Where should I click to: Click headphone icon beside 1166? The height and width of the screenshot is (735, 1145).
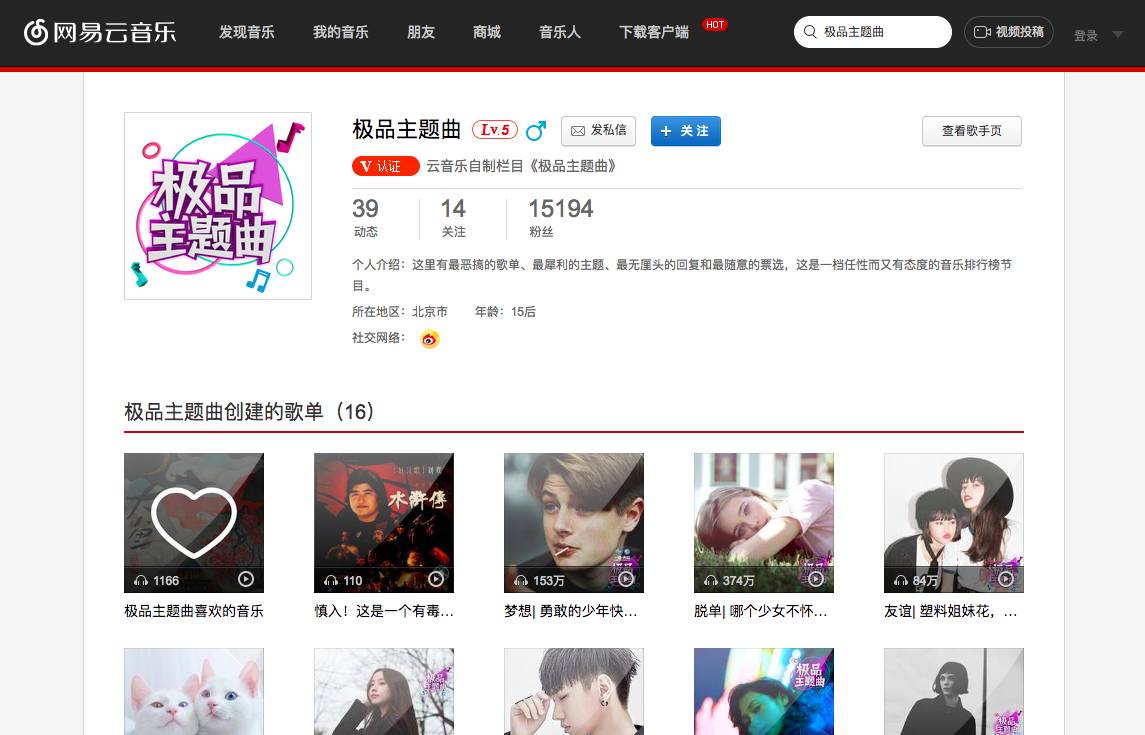(141, 580)
